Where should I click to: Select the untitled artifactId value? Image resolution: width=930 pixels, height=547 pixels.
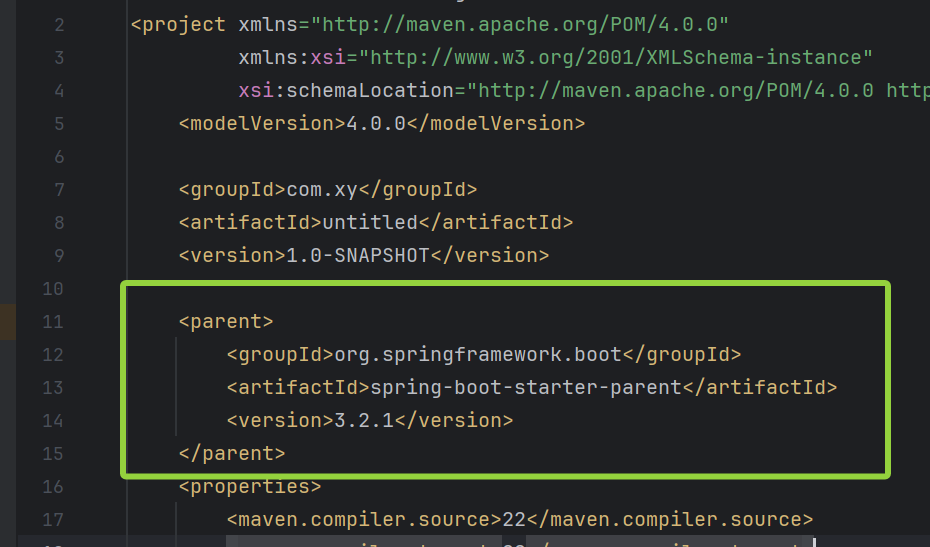coord(369,222)
